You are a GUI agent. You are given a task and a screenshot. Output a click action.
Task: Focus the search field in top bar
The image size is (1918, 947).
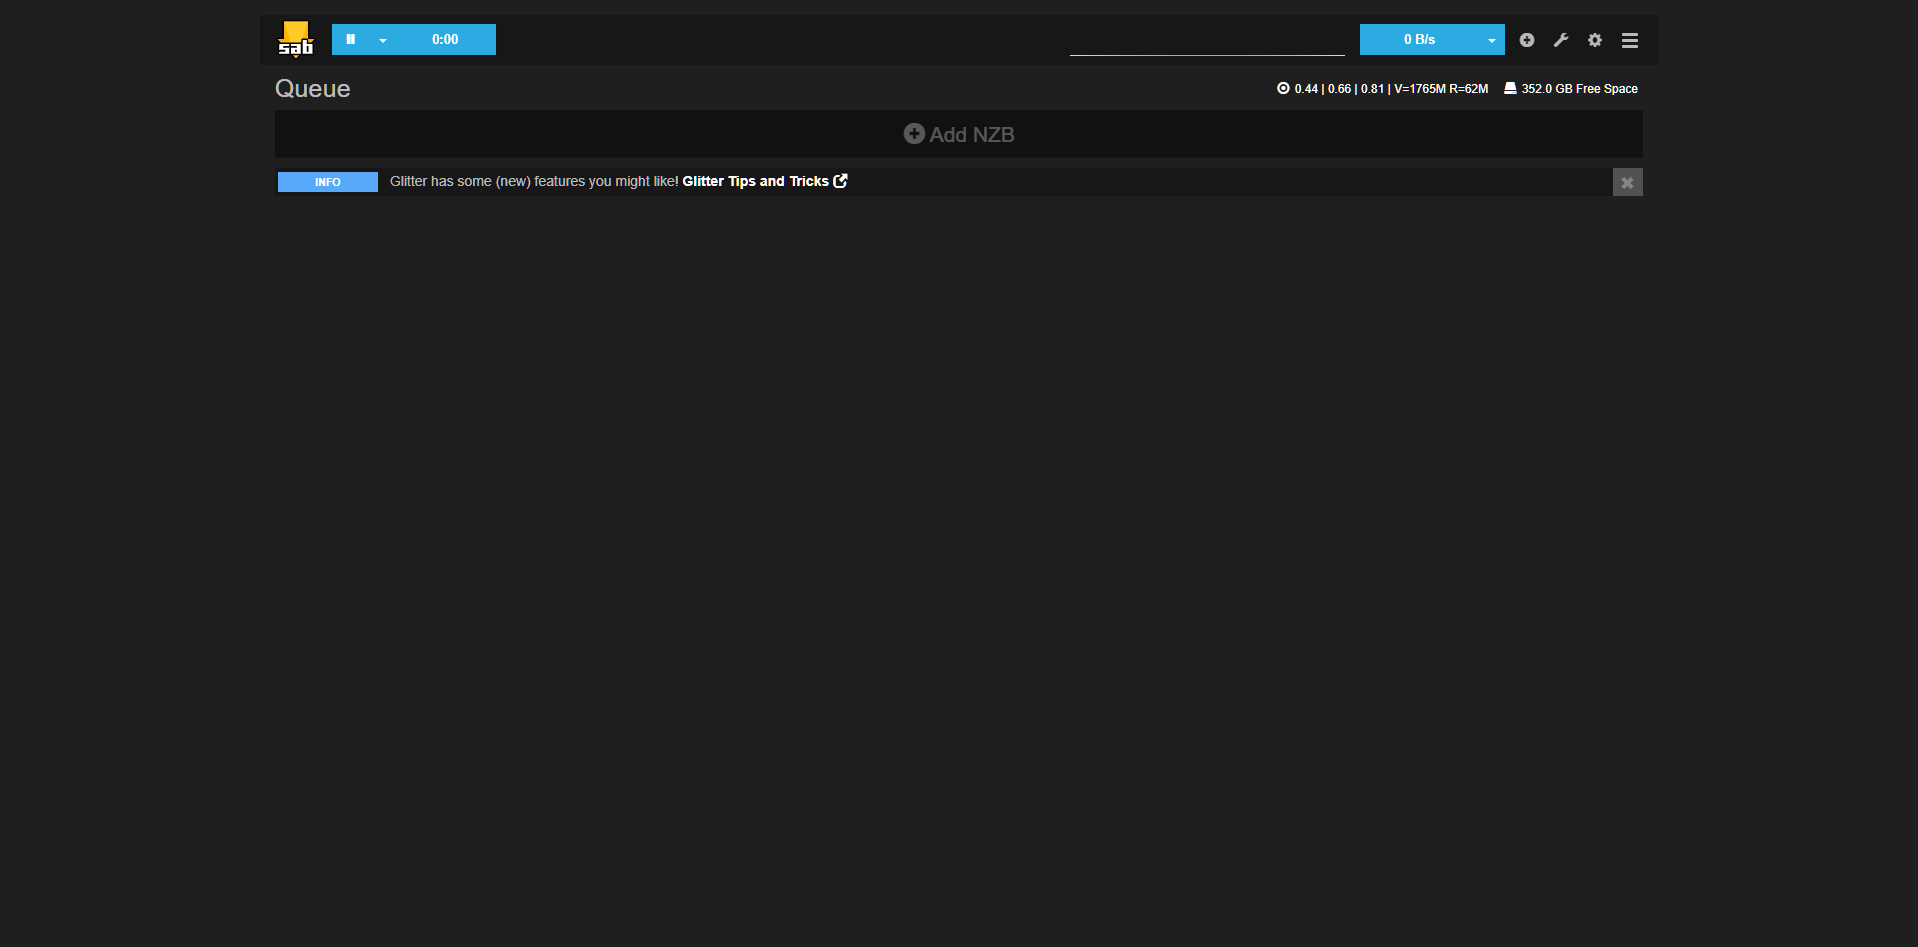(x=1206, y=42)
